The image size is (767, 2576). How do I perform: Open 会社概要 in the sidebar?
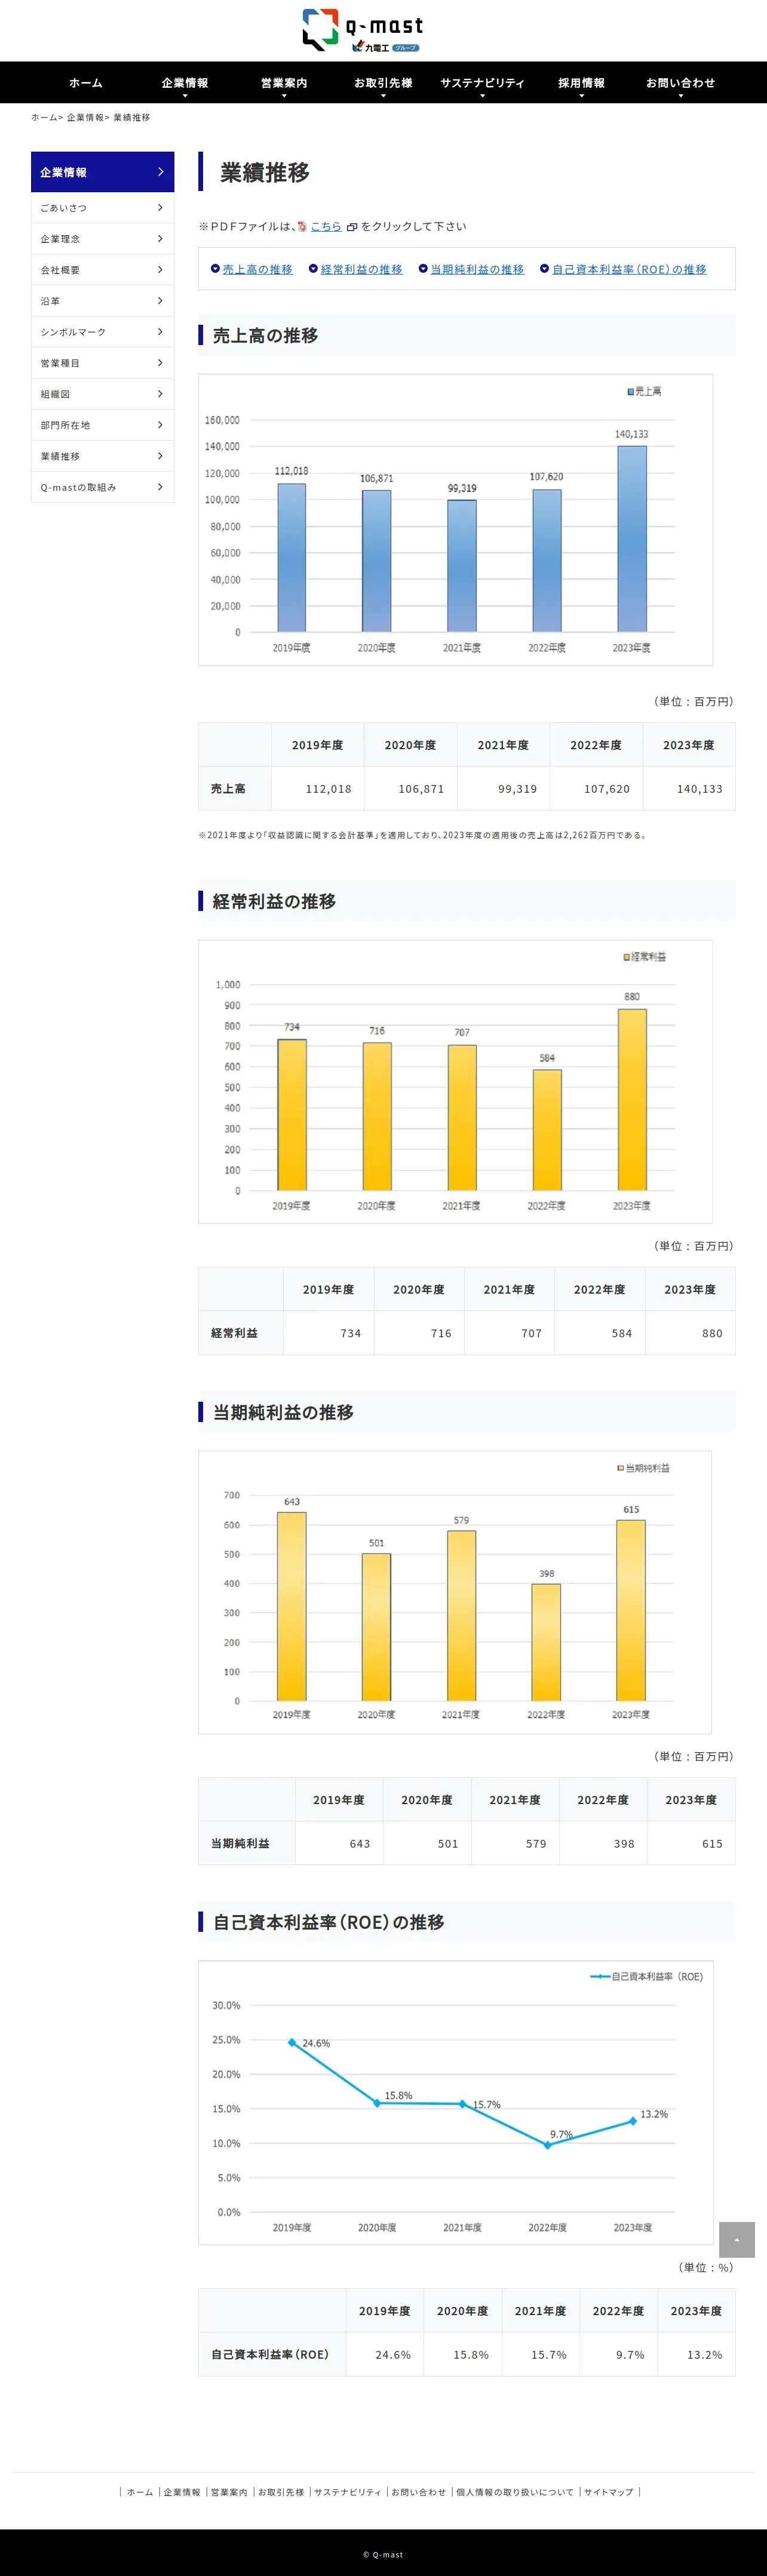tap(103, 270)
